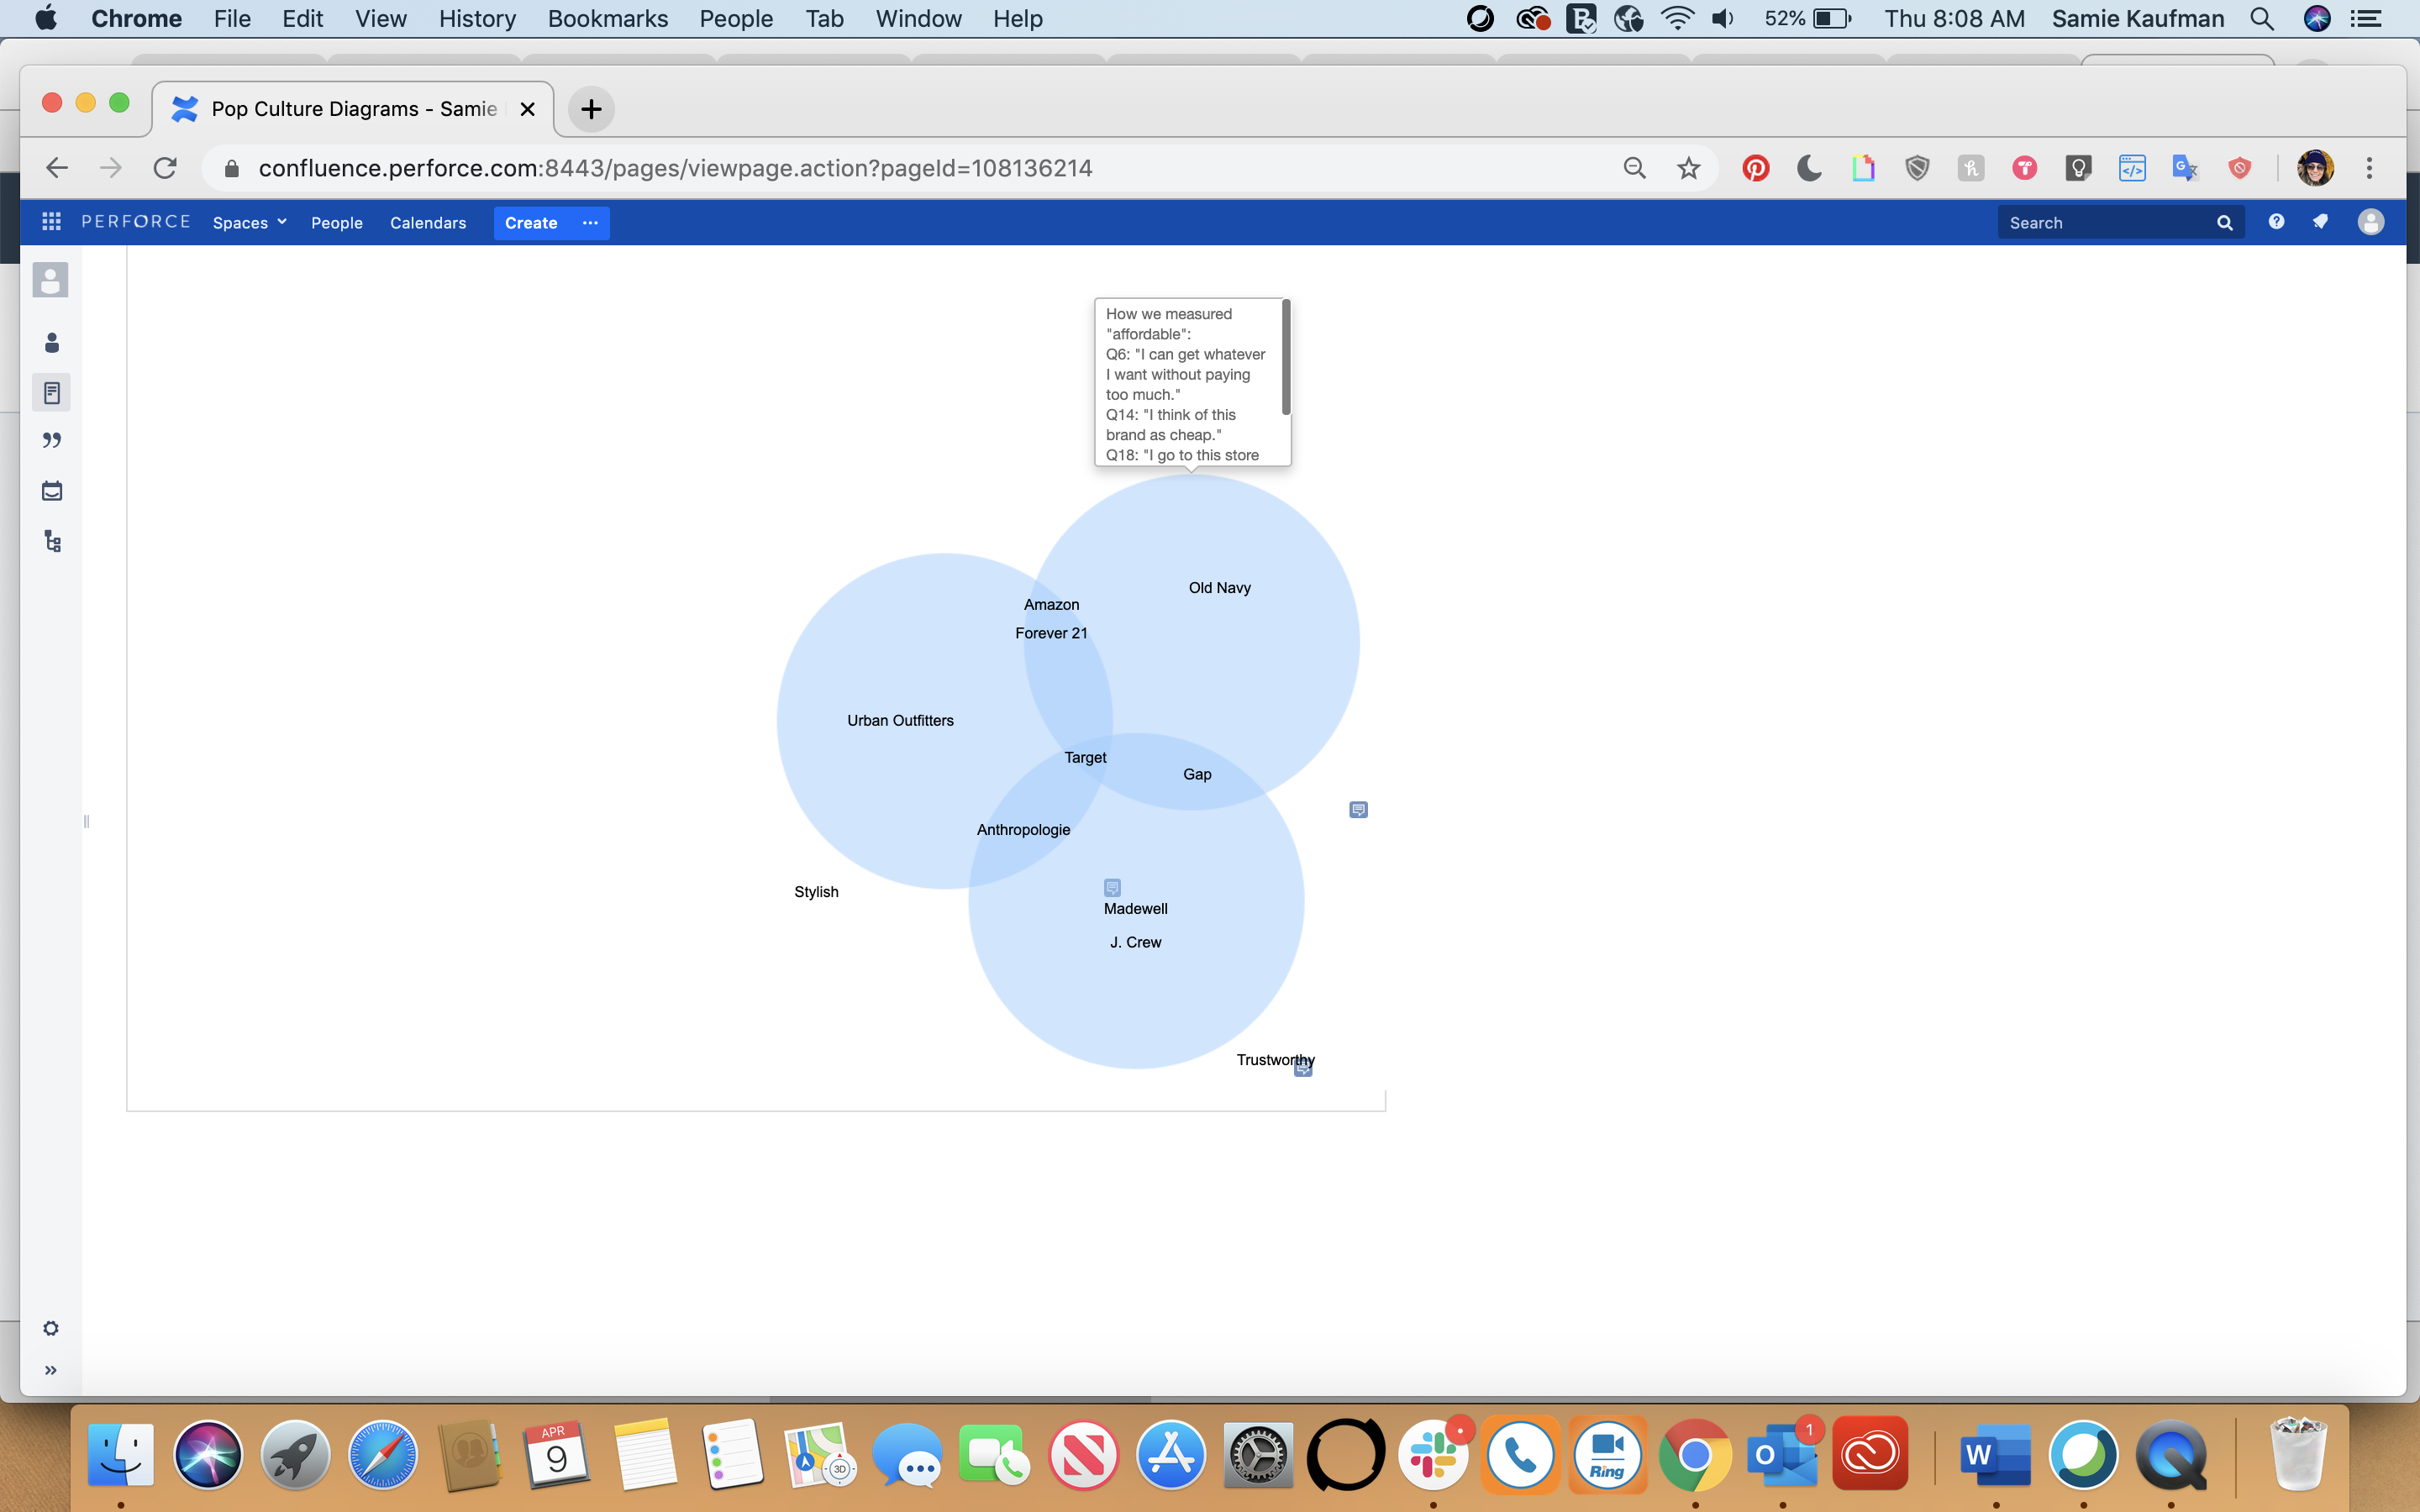
Task: Select the Pop Culture Diagrams browser tab
Action: pos(353,108)
